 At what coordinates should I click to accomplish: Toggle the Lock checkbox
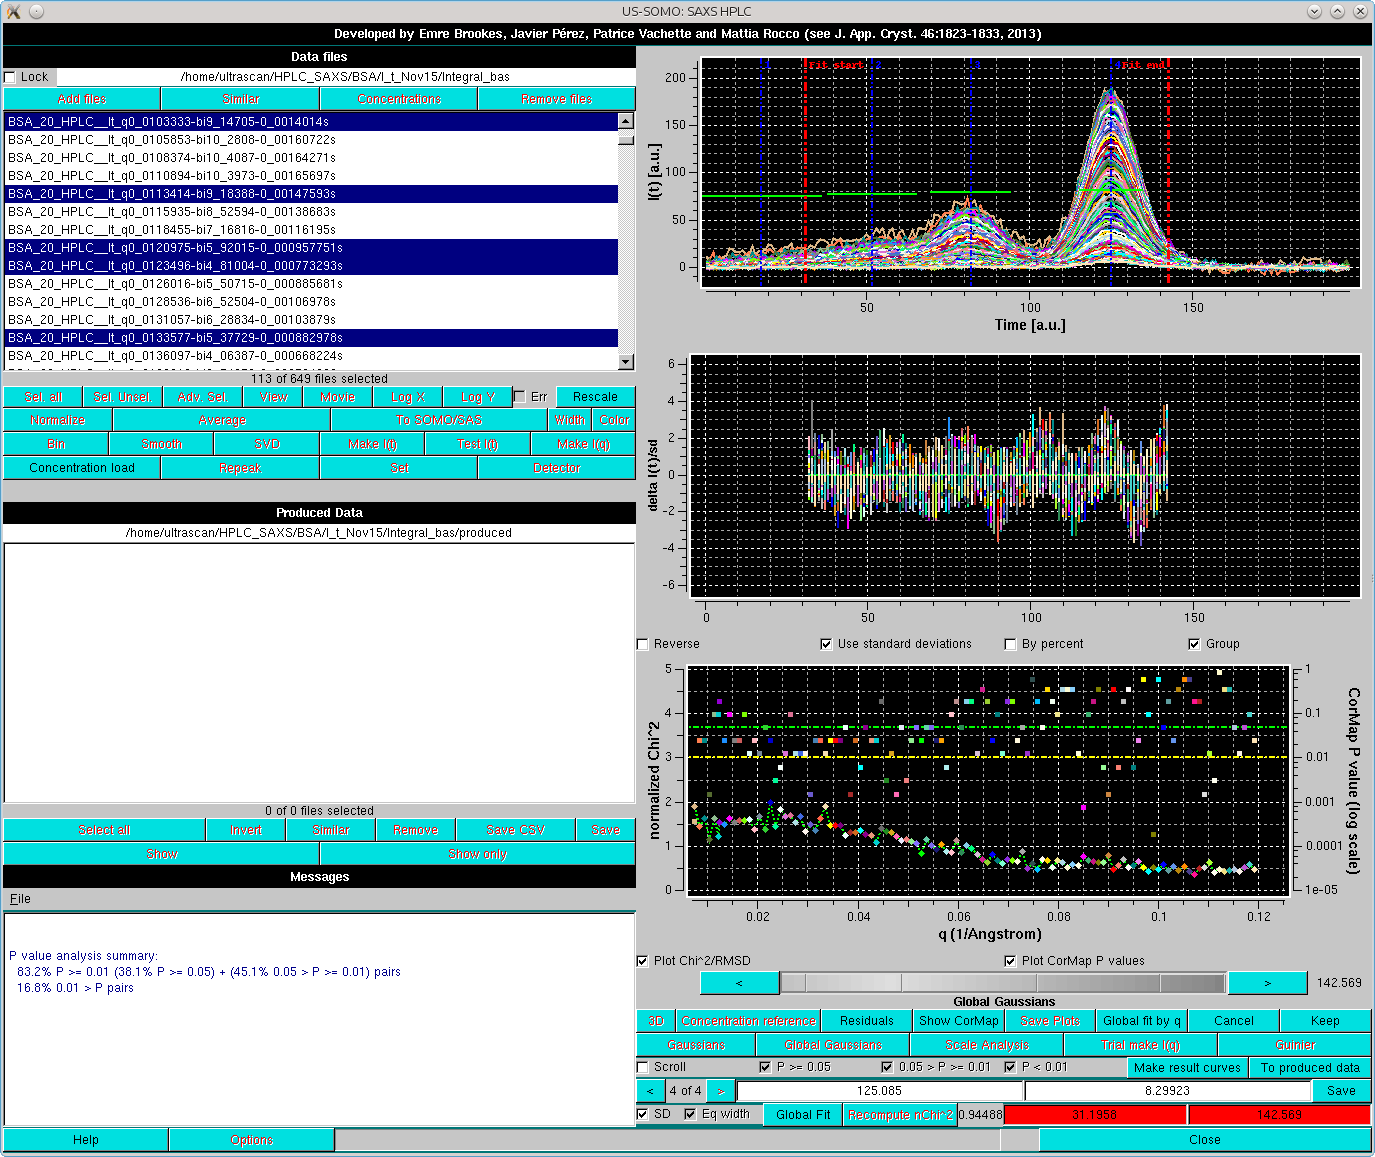coord(10,77)
